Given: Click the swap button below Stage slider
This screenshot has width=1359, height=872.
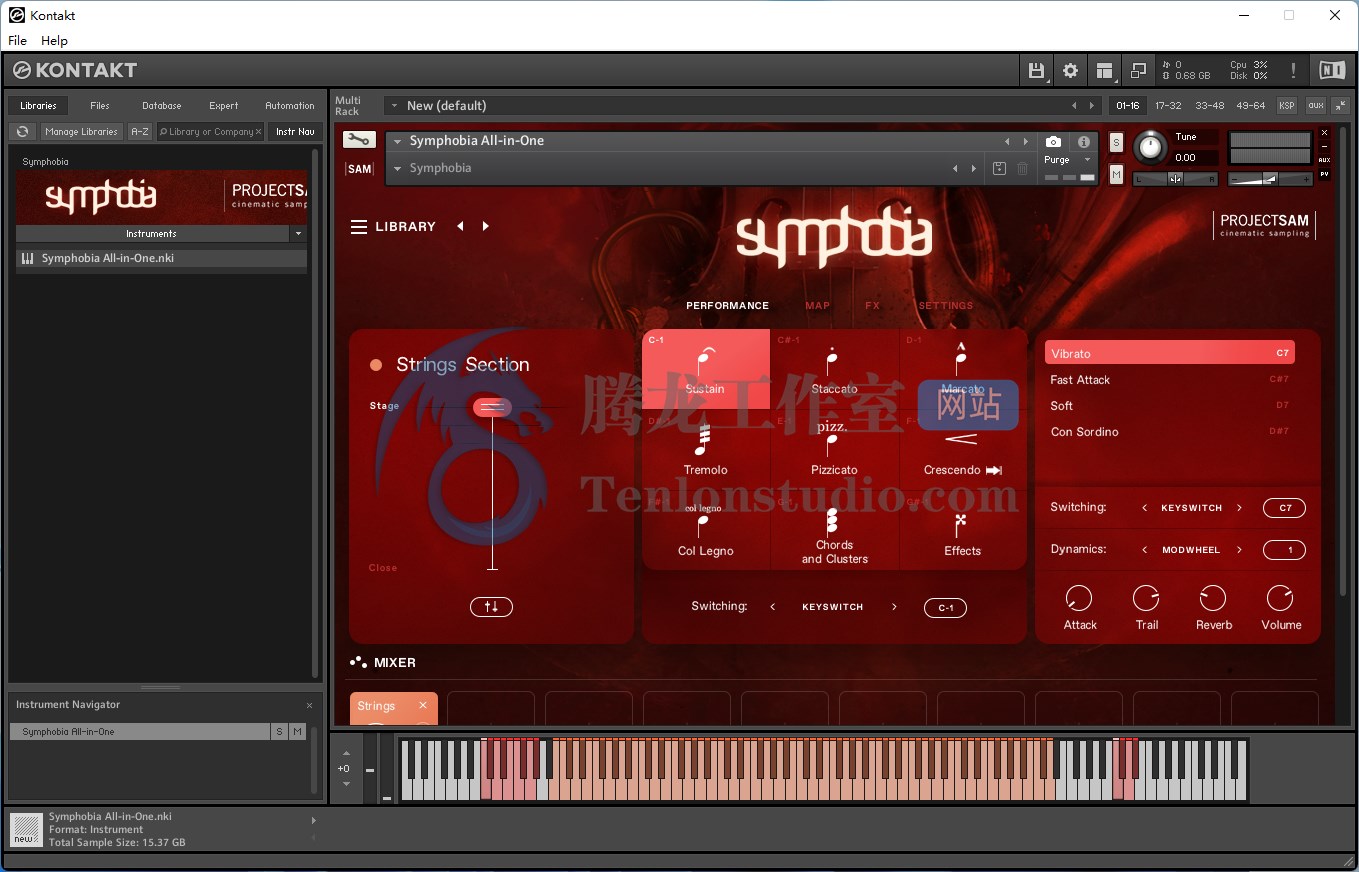Looking at the screenshot, I should (x=491, y=606).
